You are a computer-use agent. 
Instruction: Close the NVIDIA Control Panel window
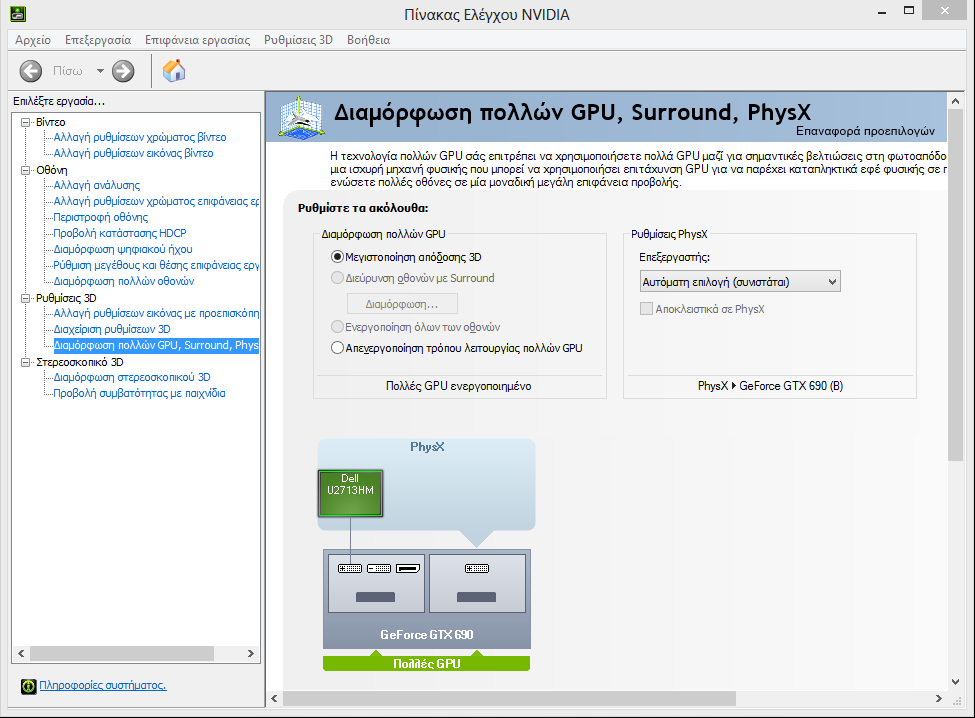tap(945, 11)
